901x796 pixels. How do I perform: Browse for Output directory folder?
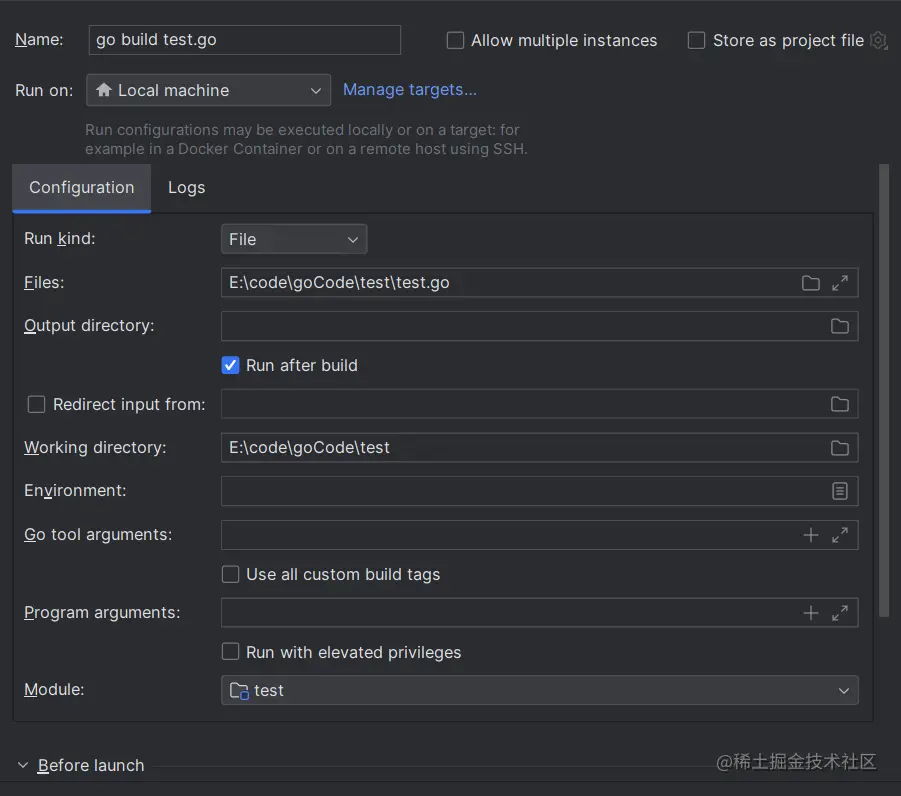click(x=840, y=326)
